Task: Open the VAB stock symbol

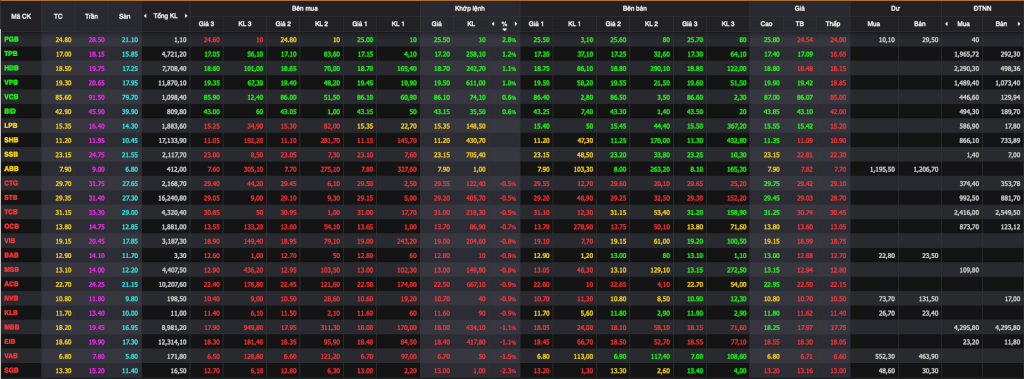Action: click(x=11, y=356)
